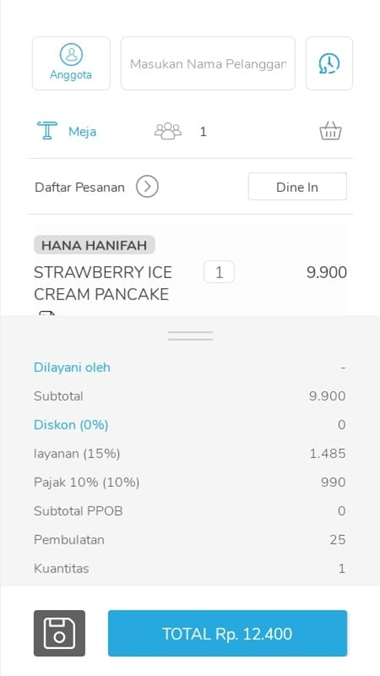Open order history clock icon
The height and width of the screenshot is (676, 380).
[x=329, y=63]
